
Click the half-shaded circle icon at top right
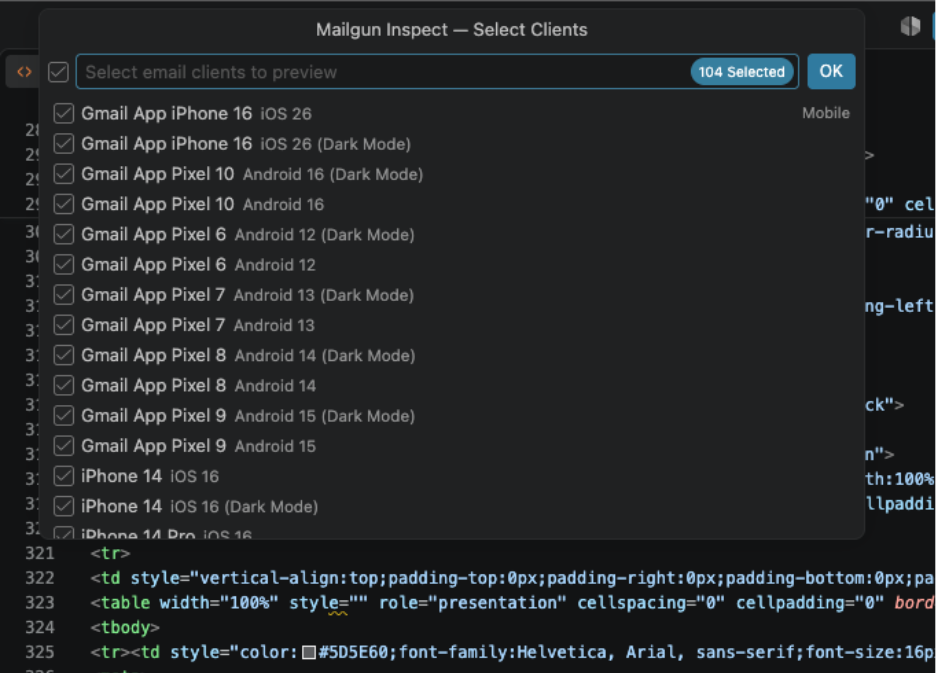coord(910,26)
